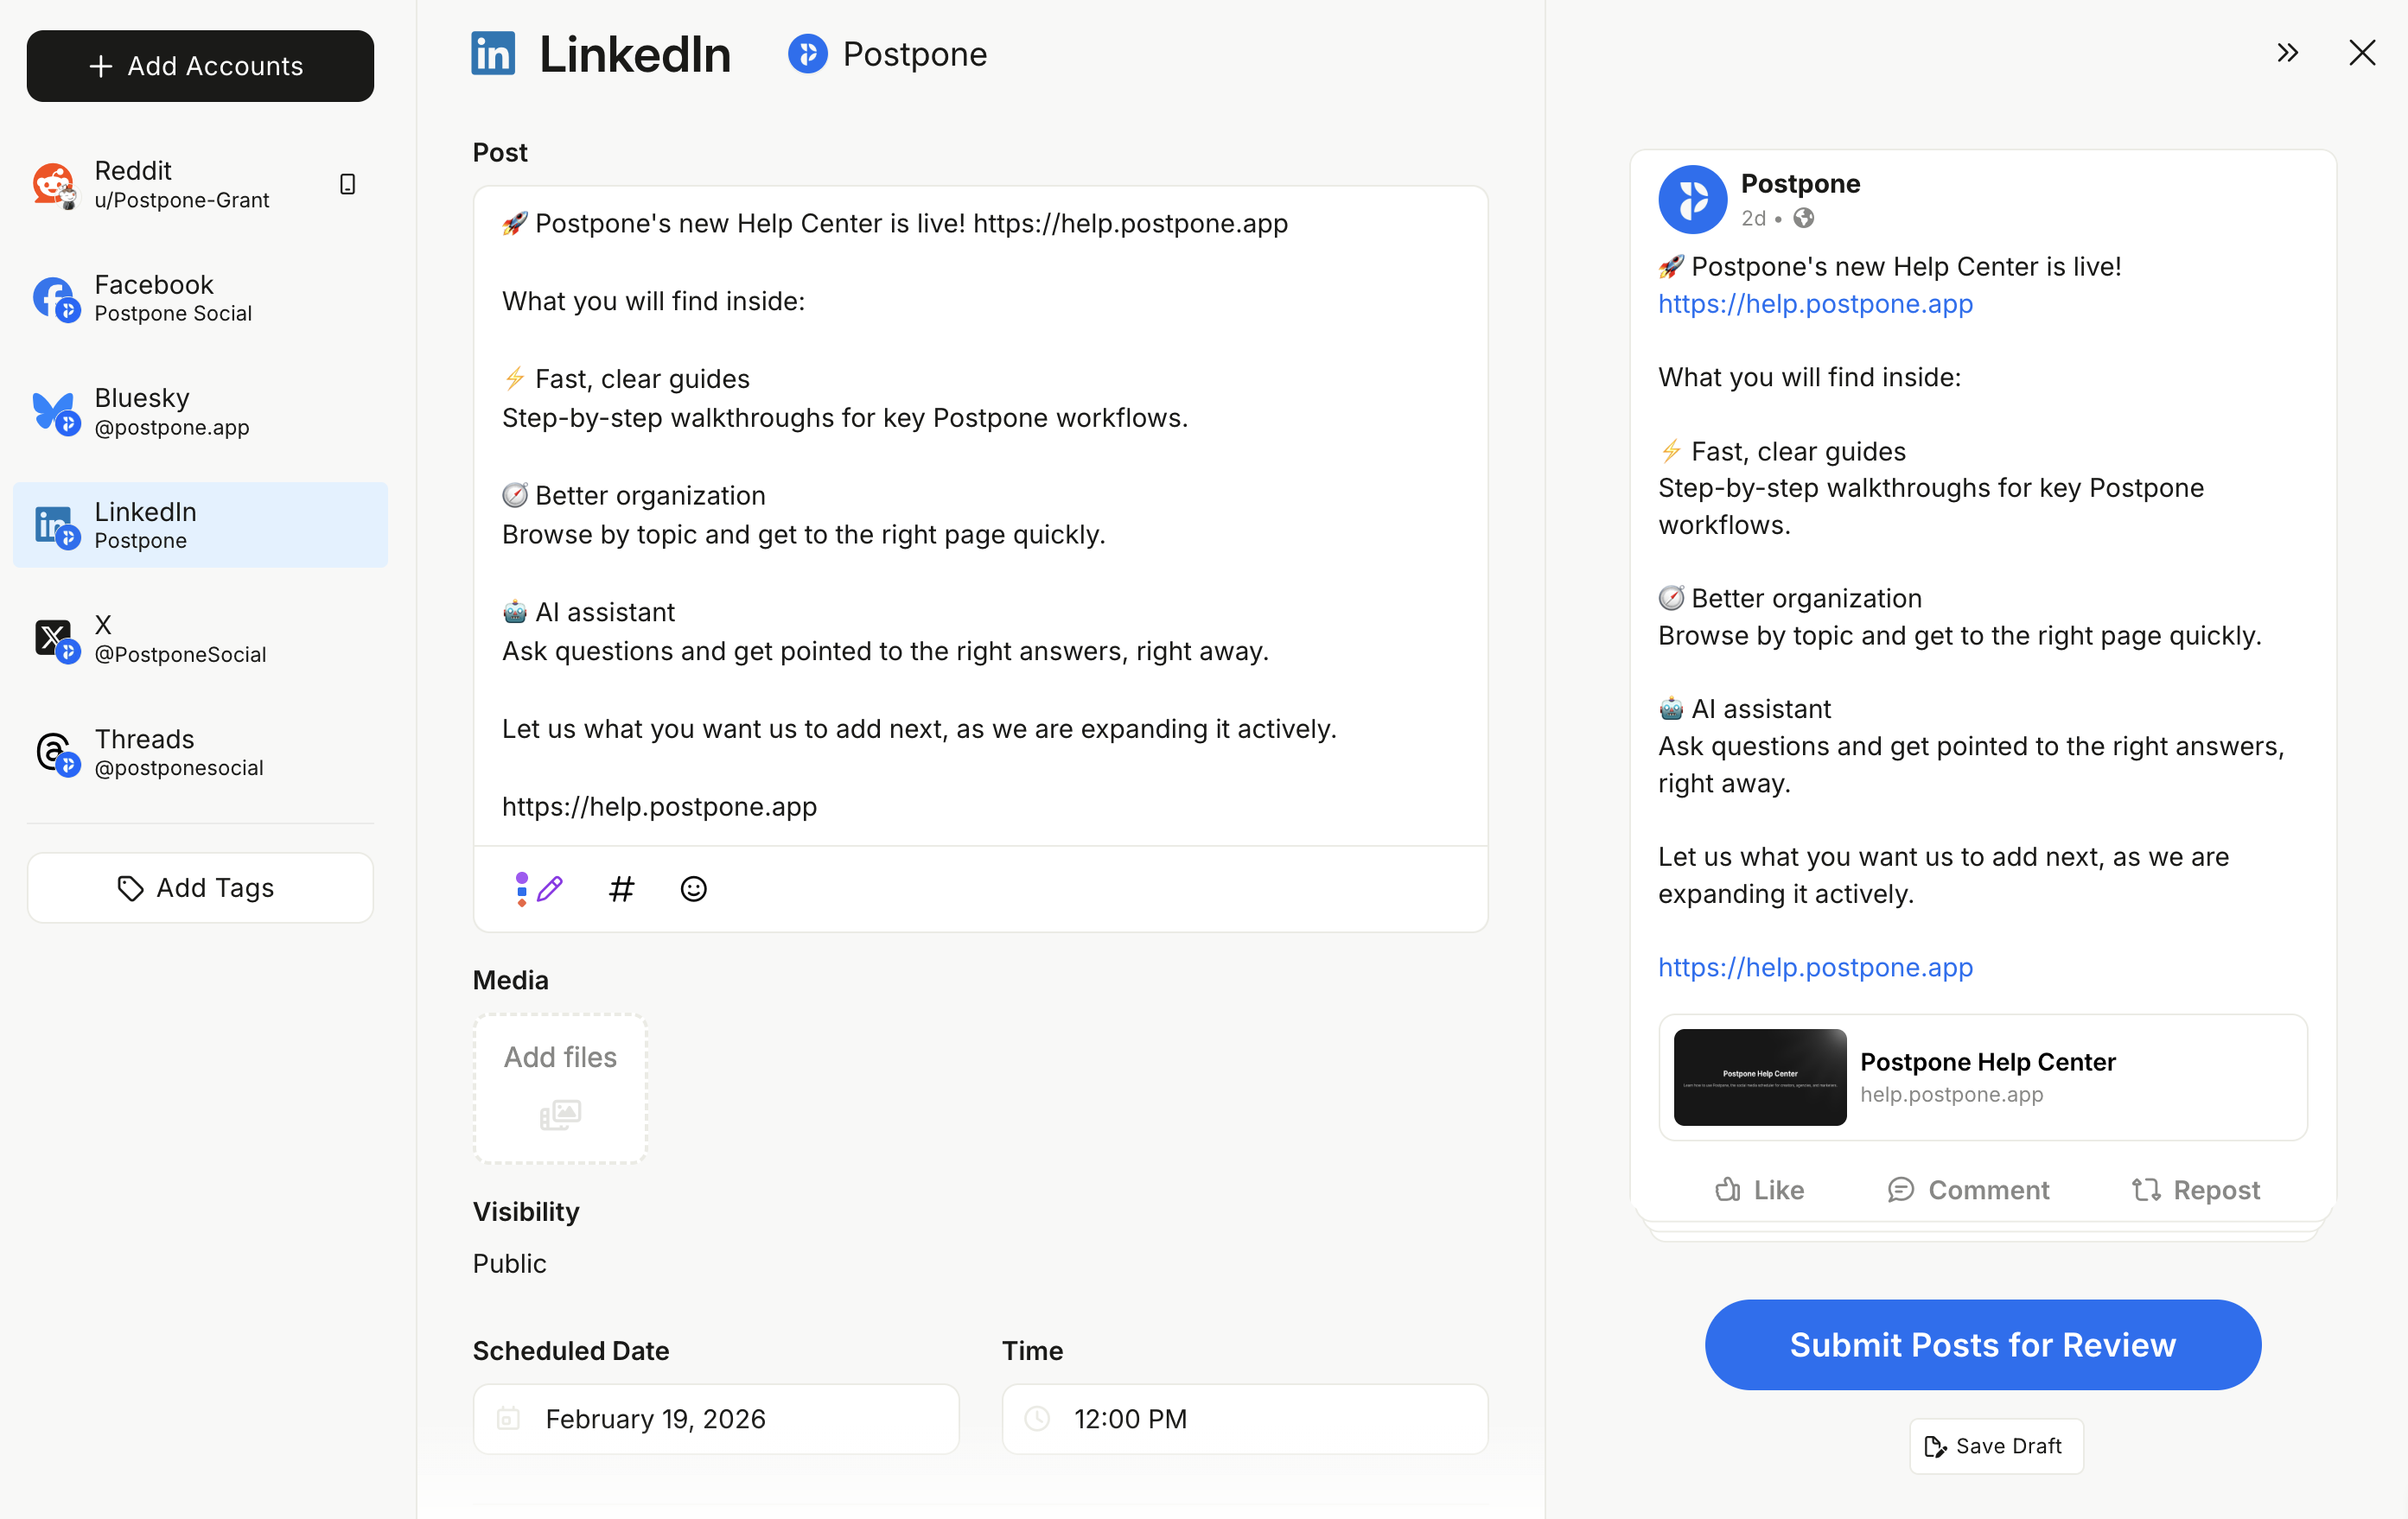The image size is (2408, 1519).
Task: Open the Scheduled Date picker for February 19
Action: (x=715, y=1418)
